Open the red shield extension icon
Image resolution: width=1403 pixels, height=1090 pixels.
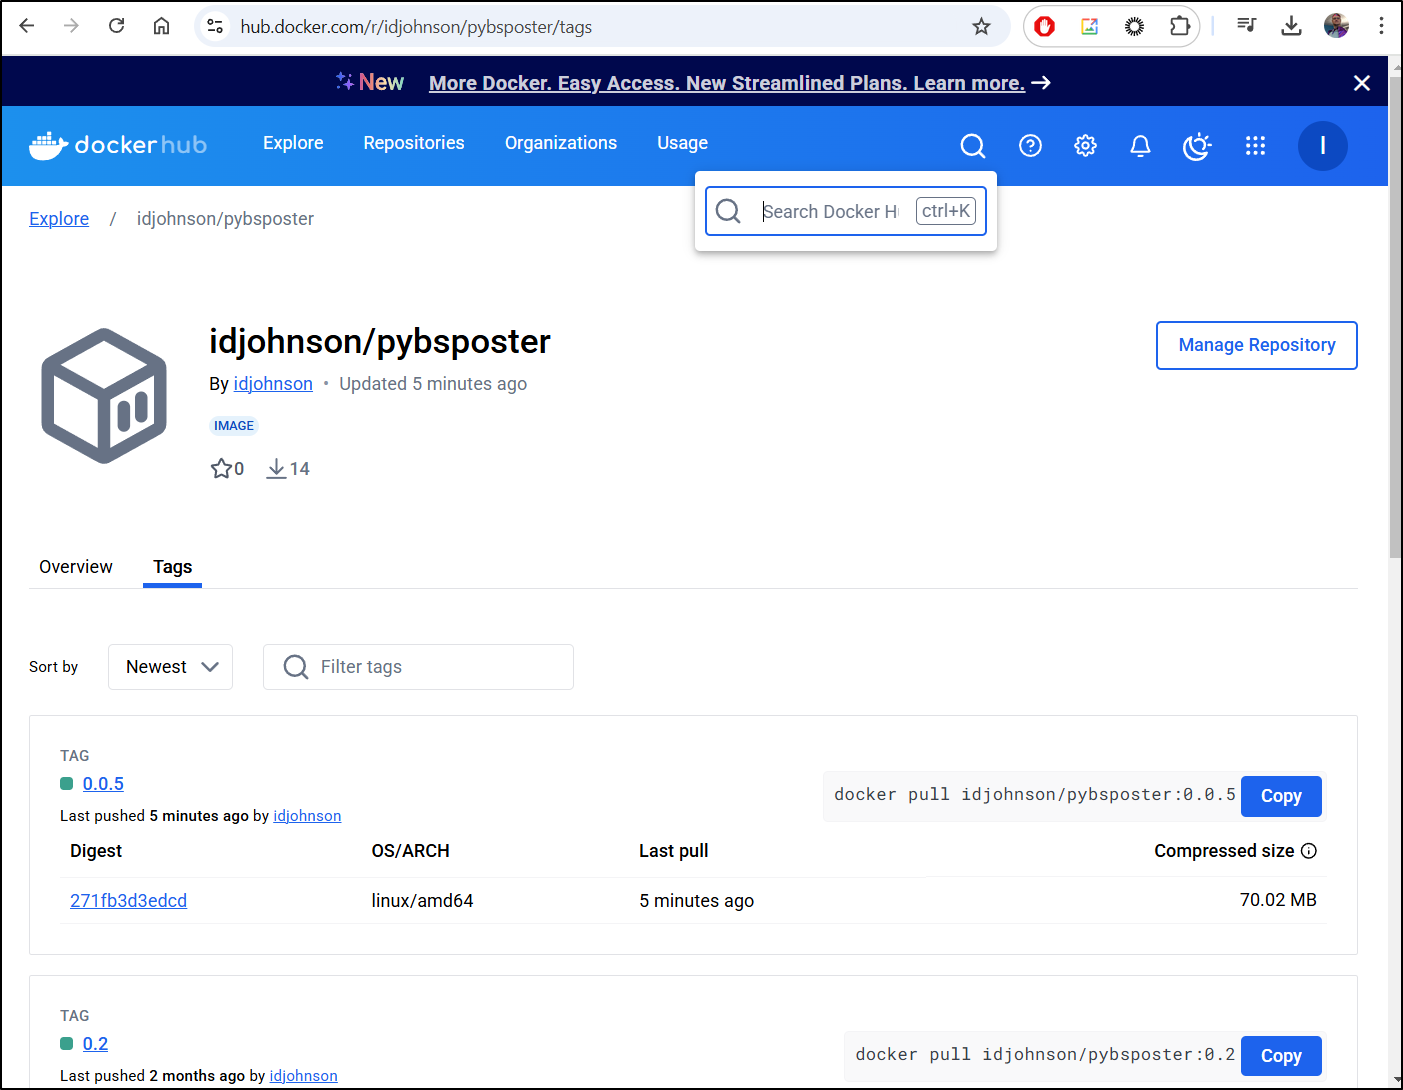[x=1045, y=27]
